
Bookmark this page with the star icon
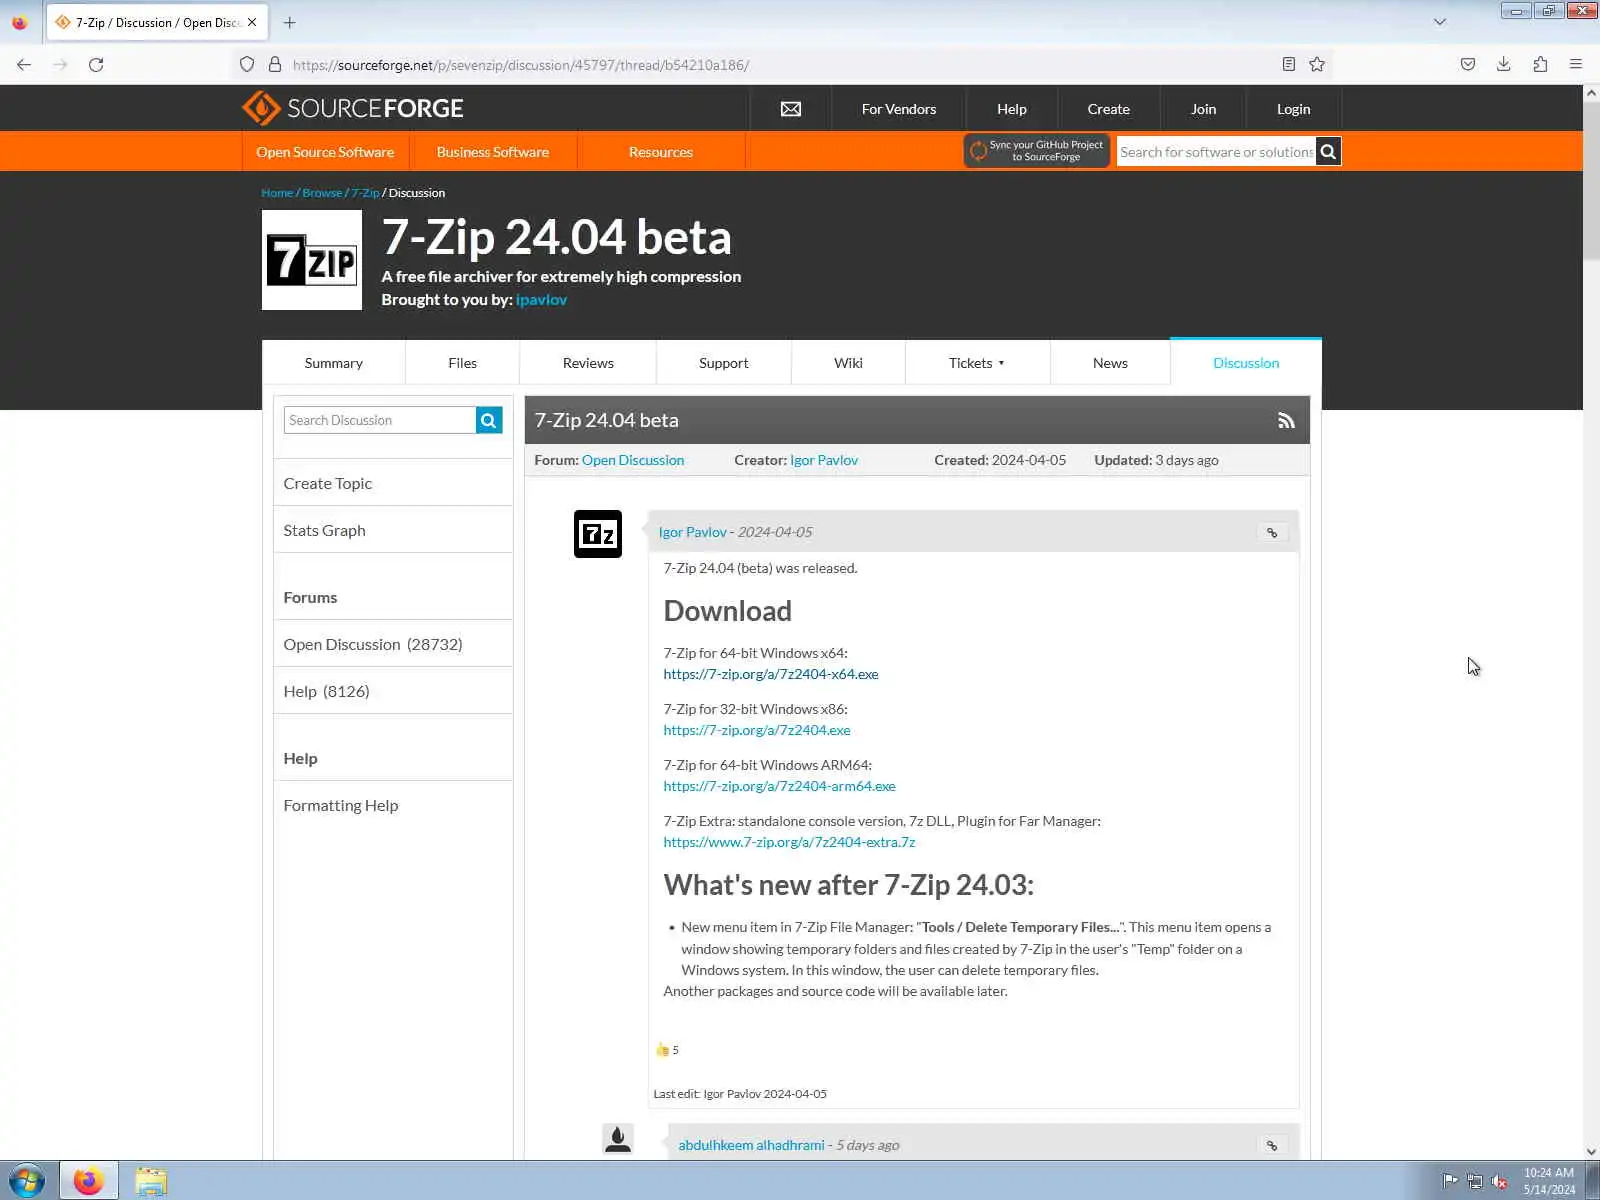point(1317,65)
